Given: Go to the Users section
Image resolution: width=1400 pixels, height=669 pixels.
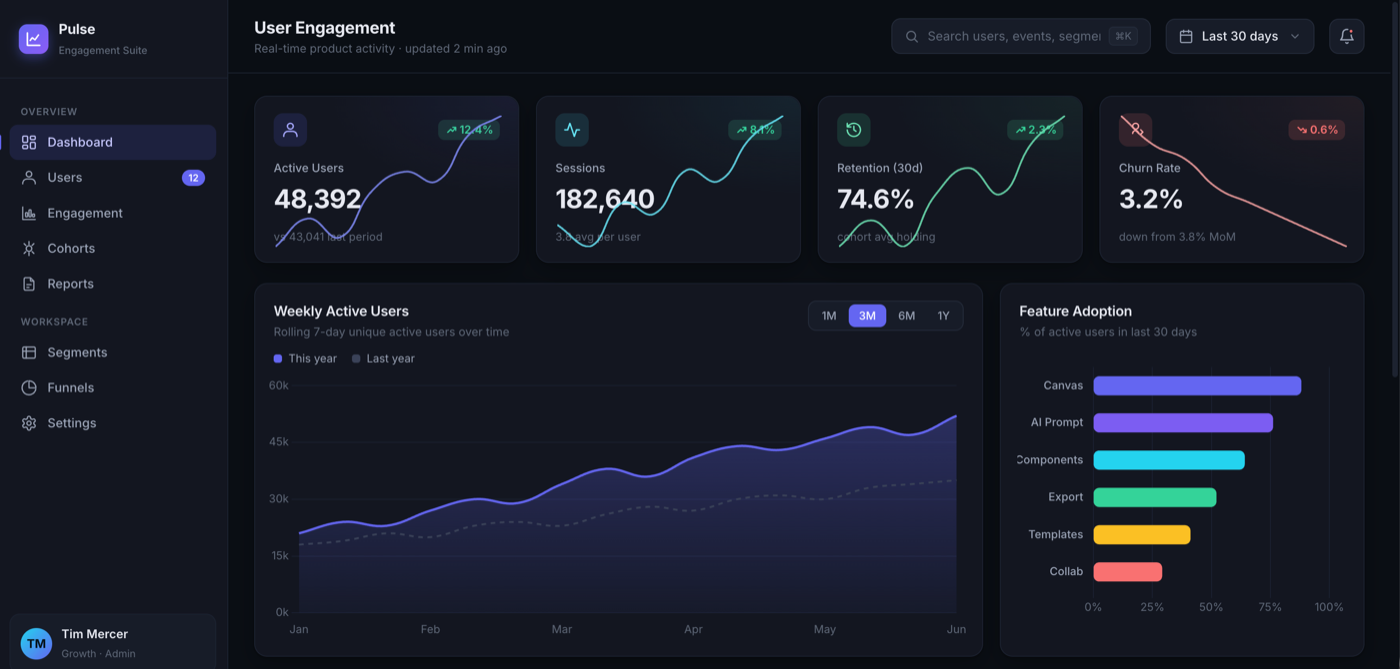Looking at the screenshot, I should 113,178.
